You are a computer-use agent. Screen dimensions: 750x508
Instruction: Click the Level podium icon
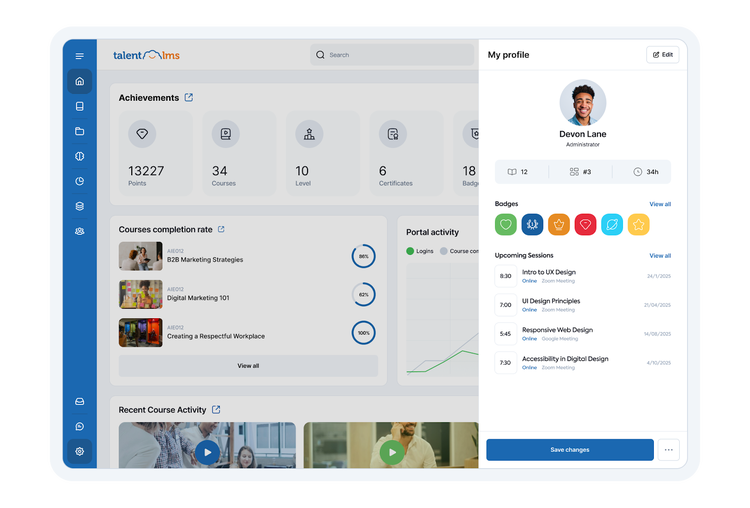(309, 134)
